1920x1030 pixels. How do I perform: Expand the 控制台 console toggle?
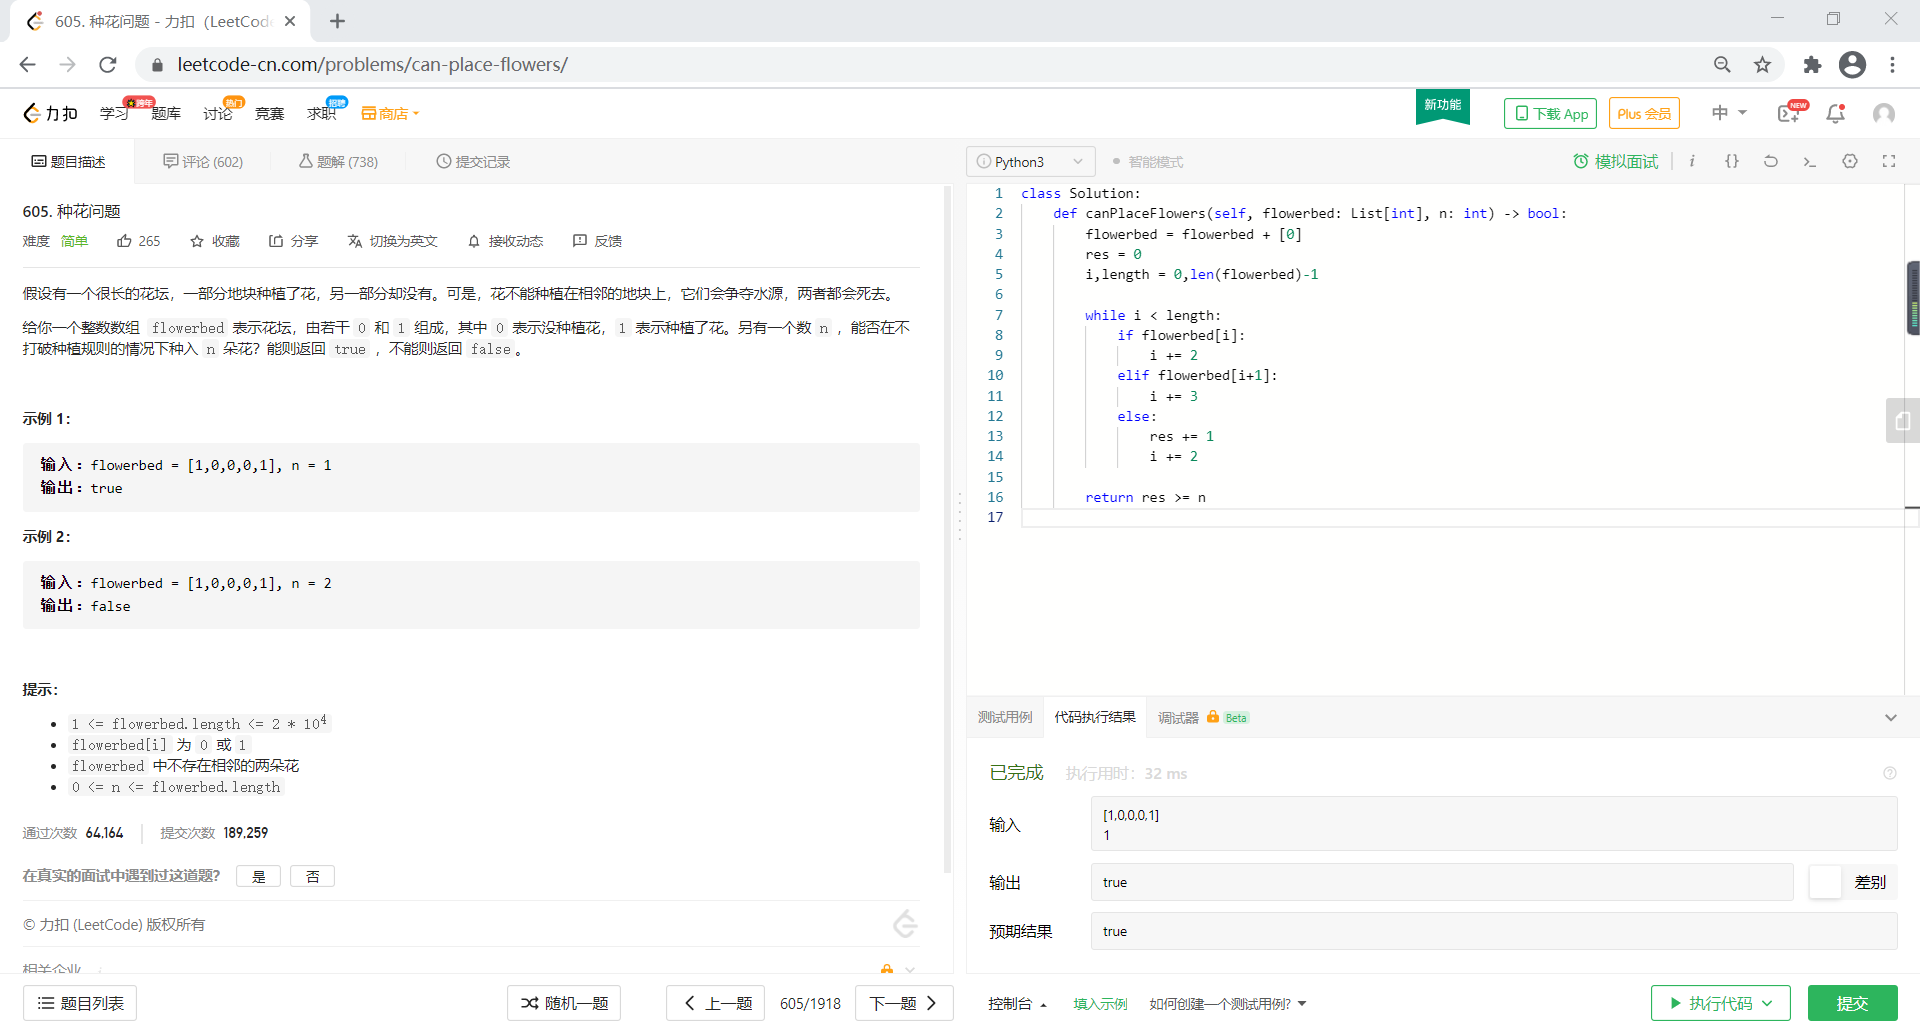pyautogui.click(x=1017, y=1003)
